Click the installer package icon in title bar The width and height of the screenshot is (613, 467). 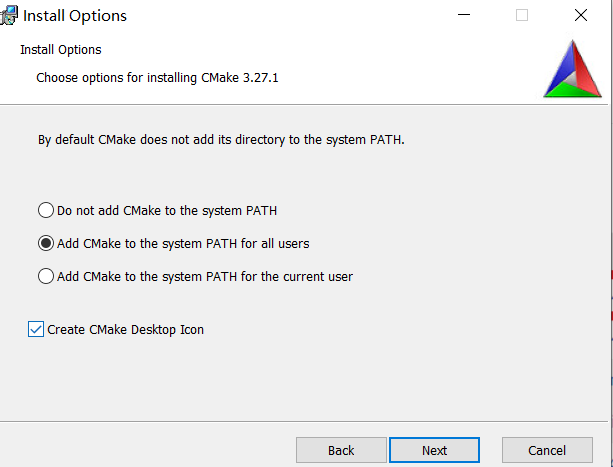coord(9,16)
